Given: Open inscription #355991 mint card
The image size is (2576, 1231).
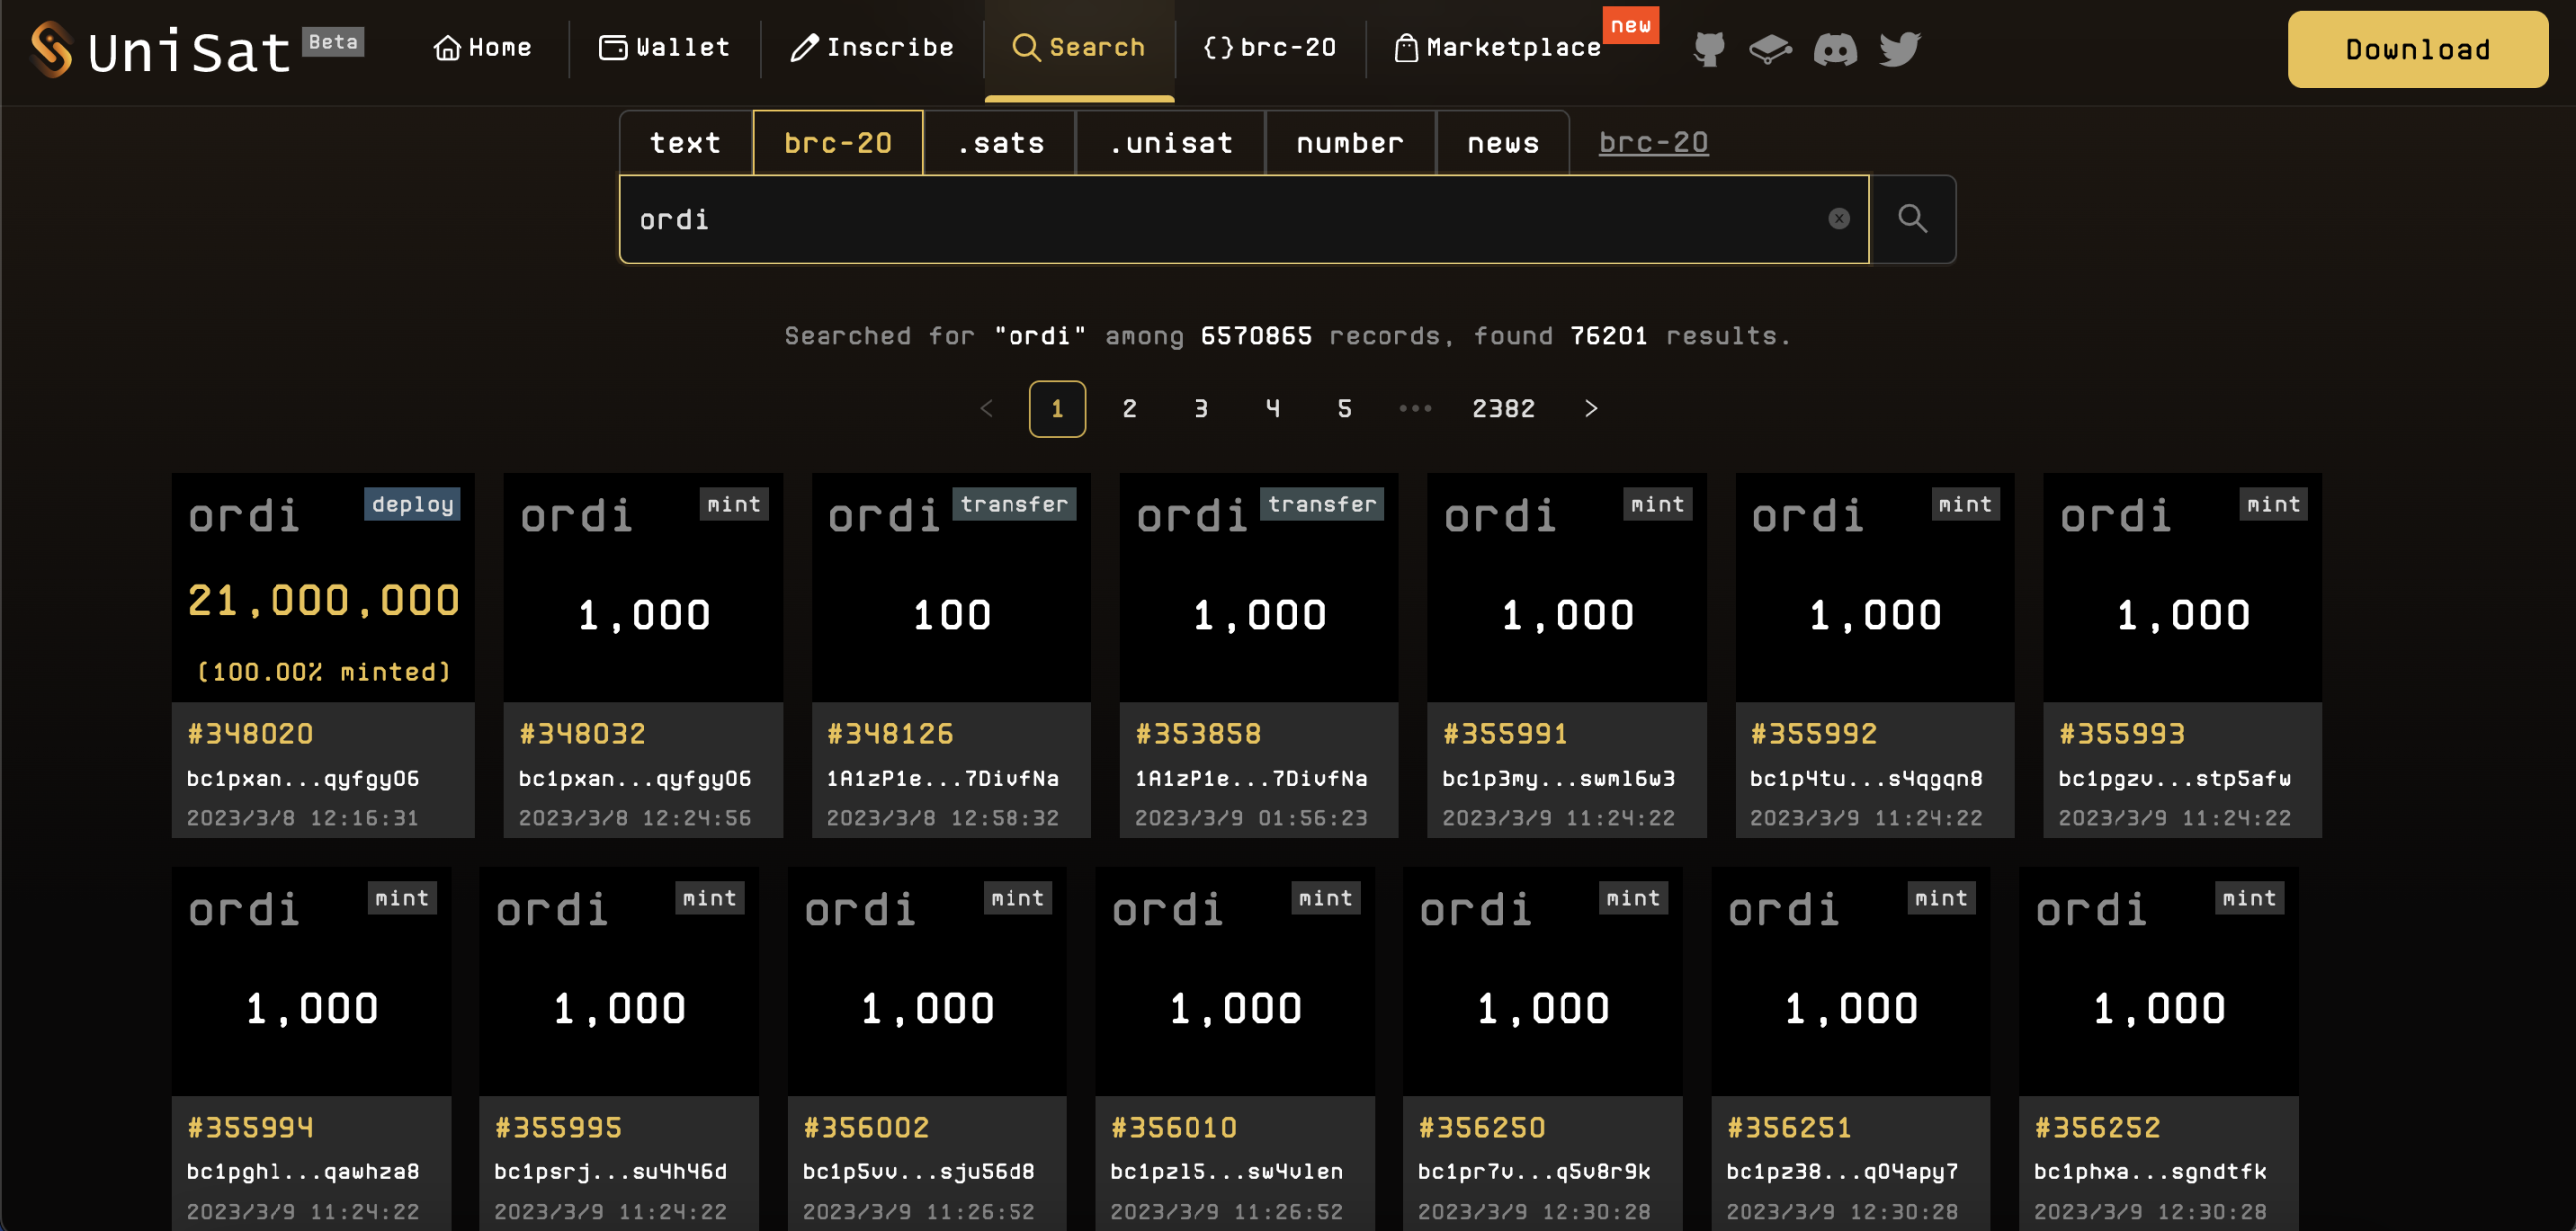Looking at the screenshot, I should [1567, 655].
